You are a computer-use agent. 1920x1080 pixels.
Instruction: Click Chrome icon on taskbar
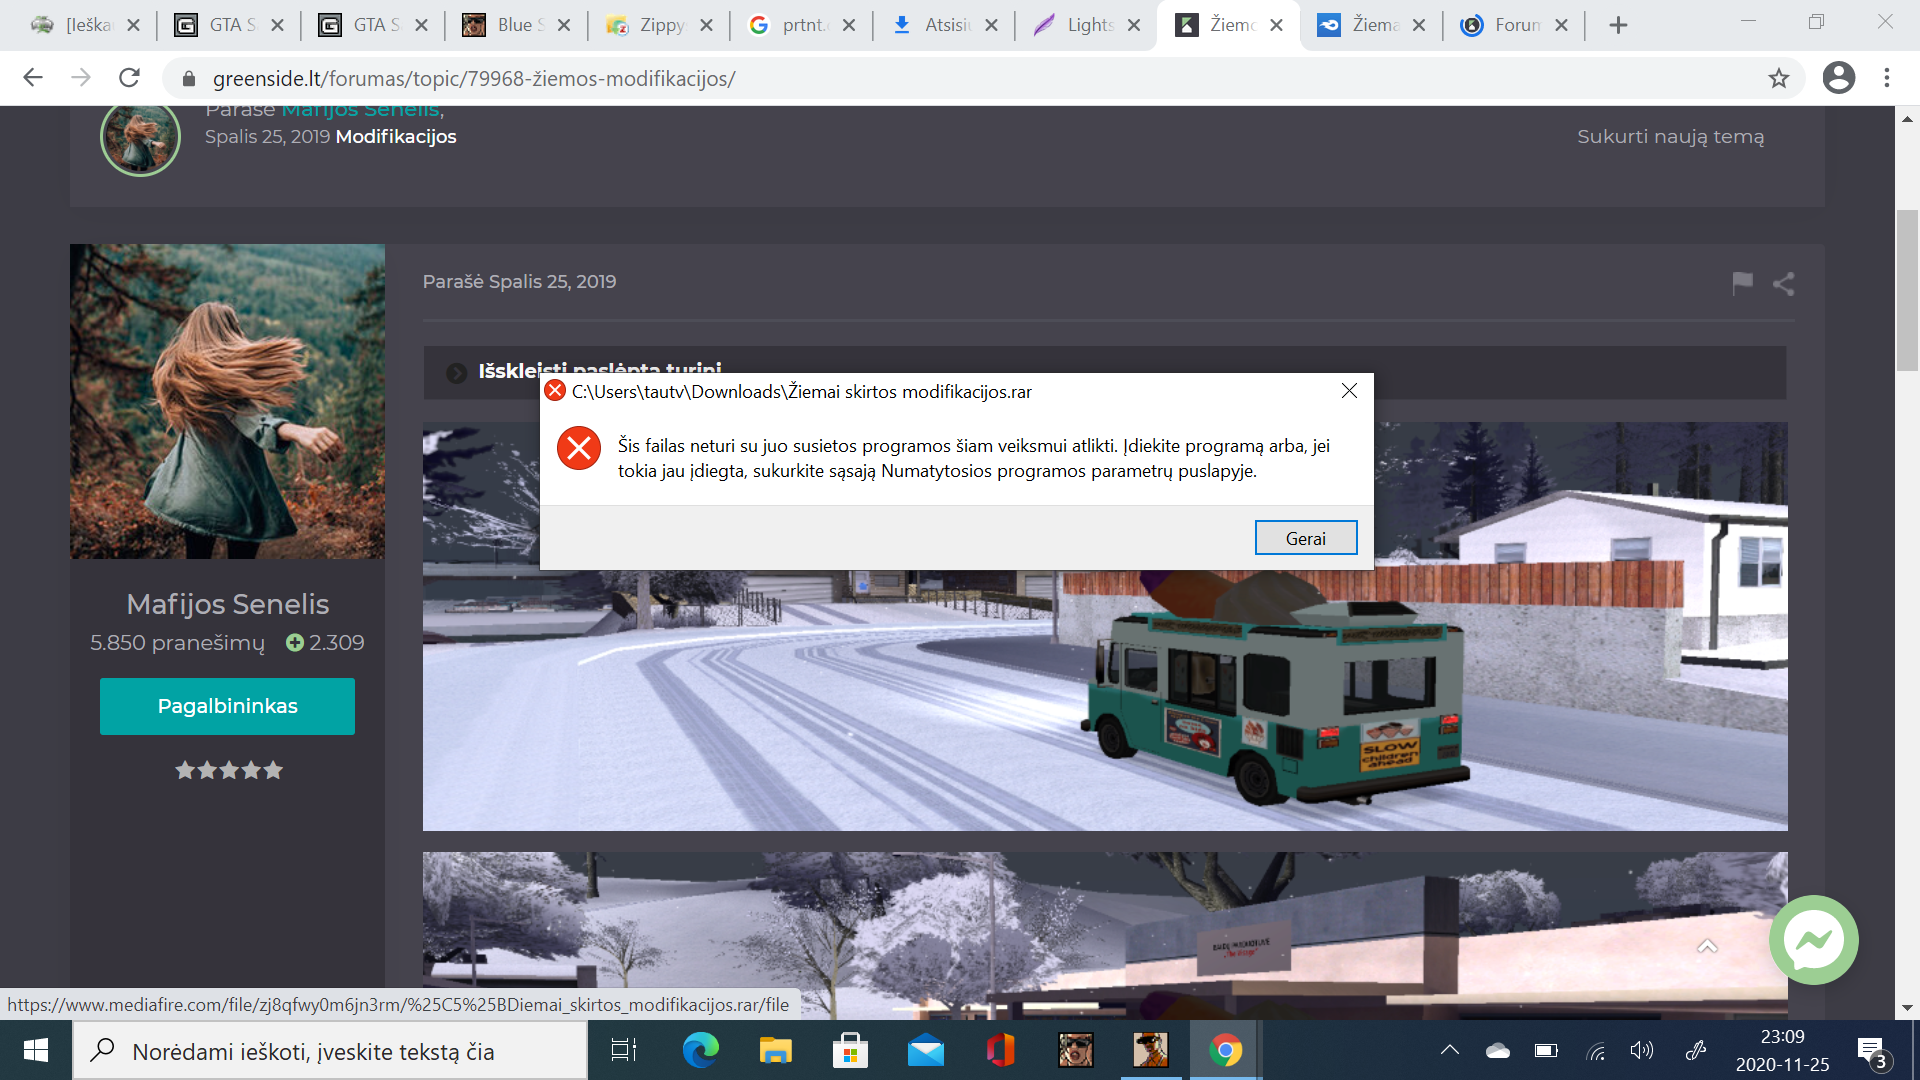coord(1226,1050)
